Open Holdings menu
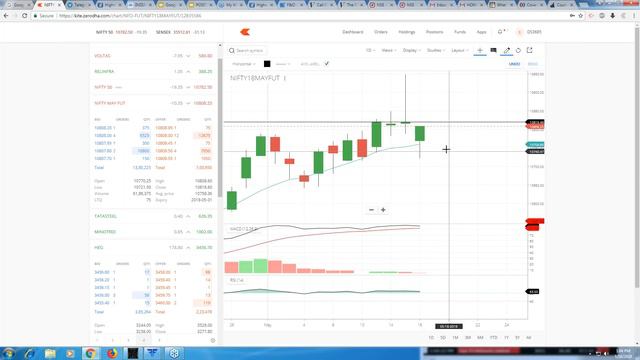Viewport: 640px width, 360px height. 407,32
